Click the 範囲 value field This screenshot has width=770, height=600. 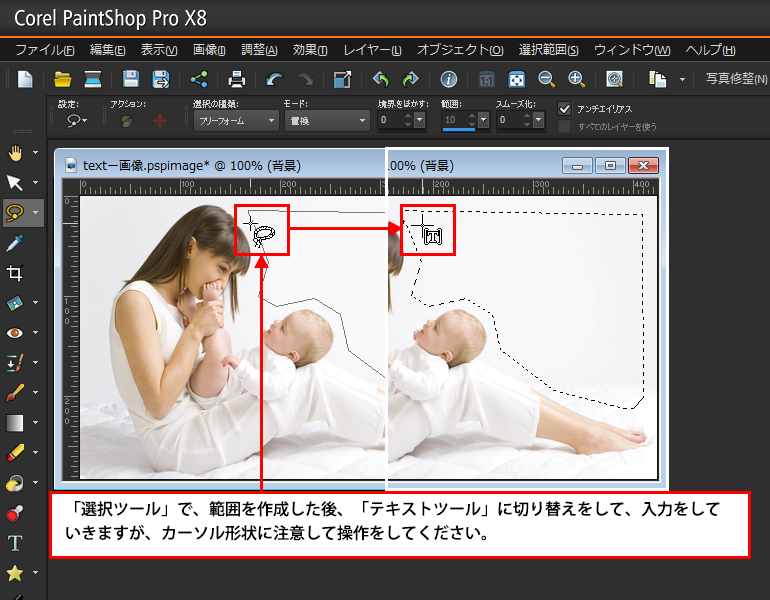click(x=455, y=120)
